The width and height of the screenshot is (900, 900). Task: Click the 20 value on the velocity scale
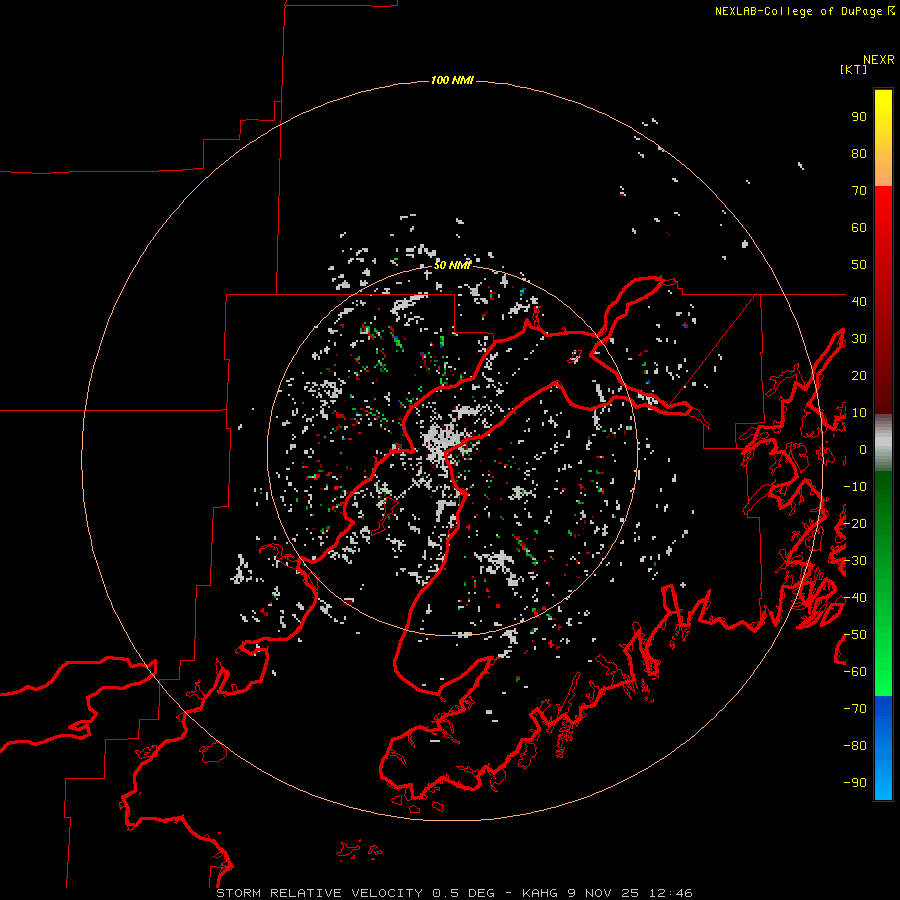859,375
